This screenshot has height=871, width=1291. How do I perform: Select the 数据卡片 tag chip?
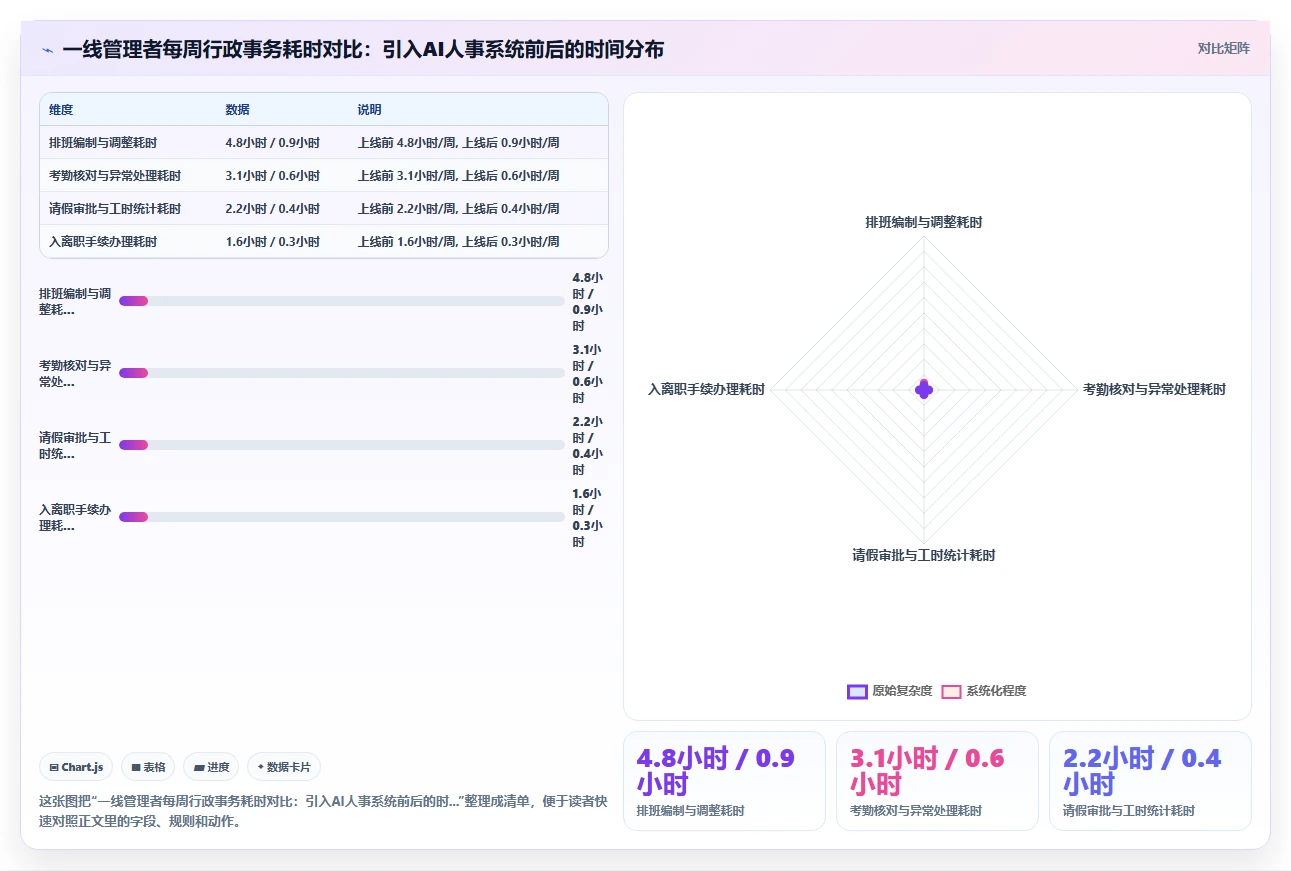(x=284, y=767)
